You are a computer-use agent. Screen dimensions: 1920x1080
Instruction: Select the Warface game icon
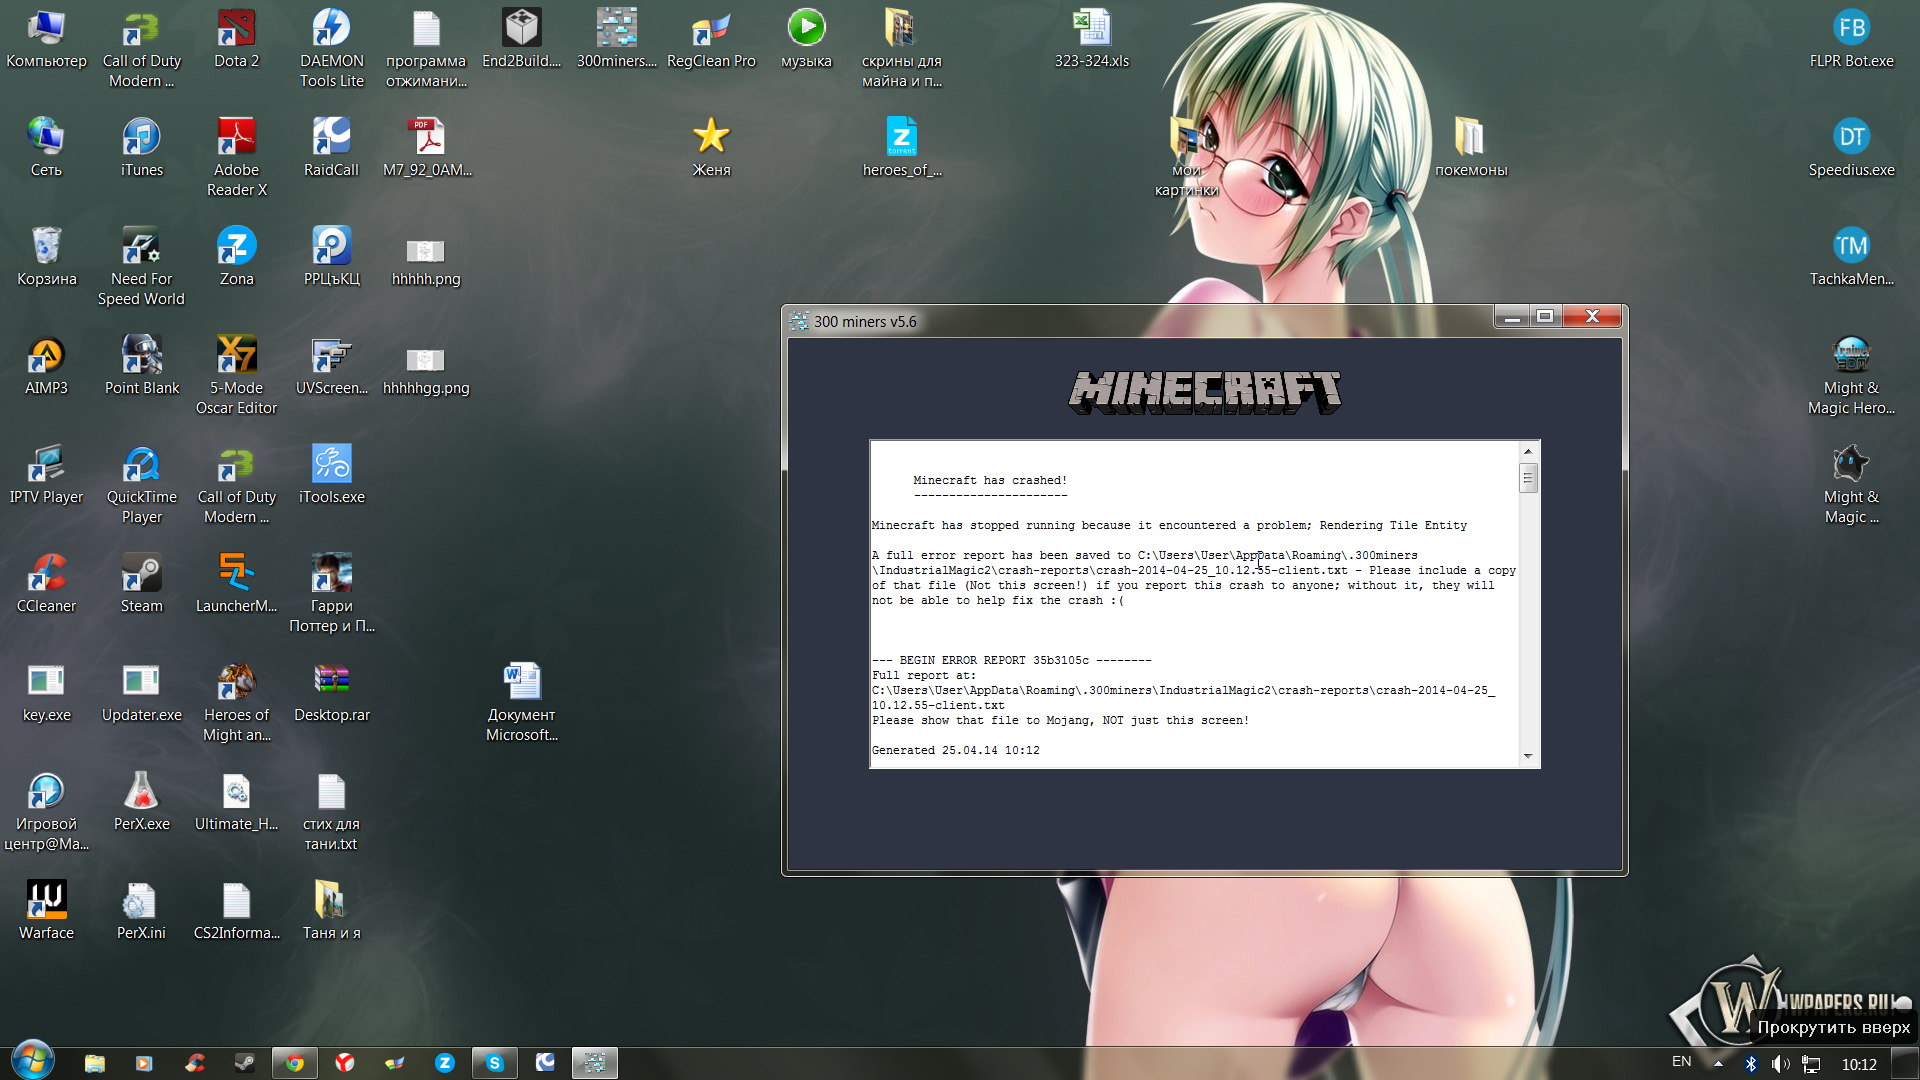click(x=46, y=902)
